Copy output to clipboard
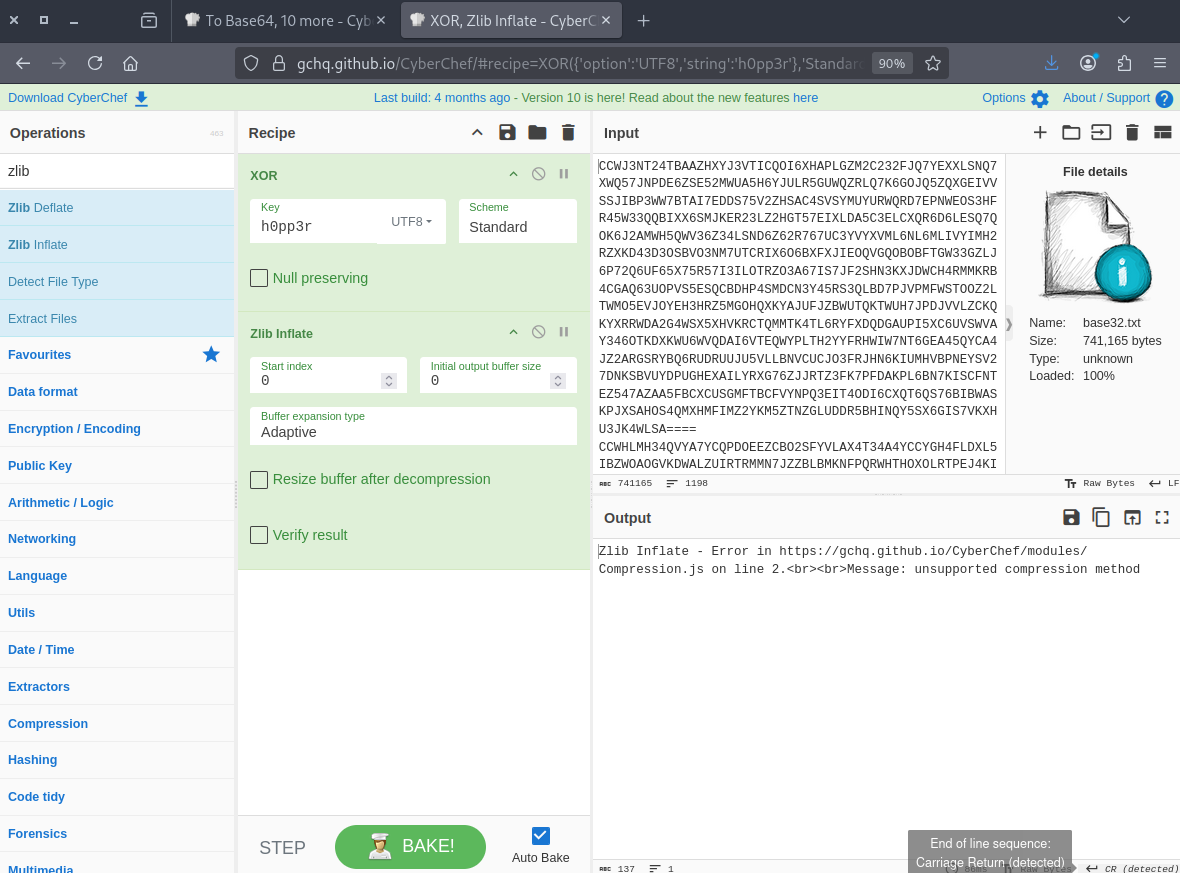The image size is (1180, 873). [1101, 517]
